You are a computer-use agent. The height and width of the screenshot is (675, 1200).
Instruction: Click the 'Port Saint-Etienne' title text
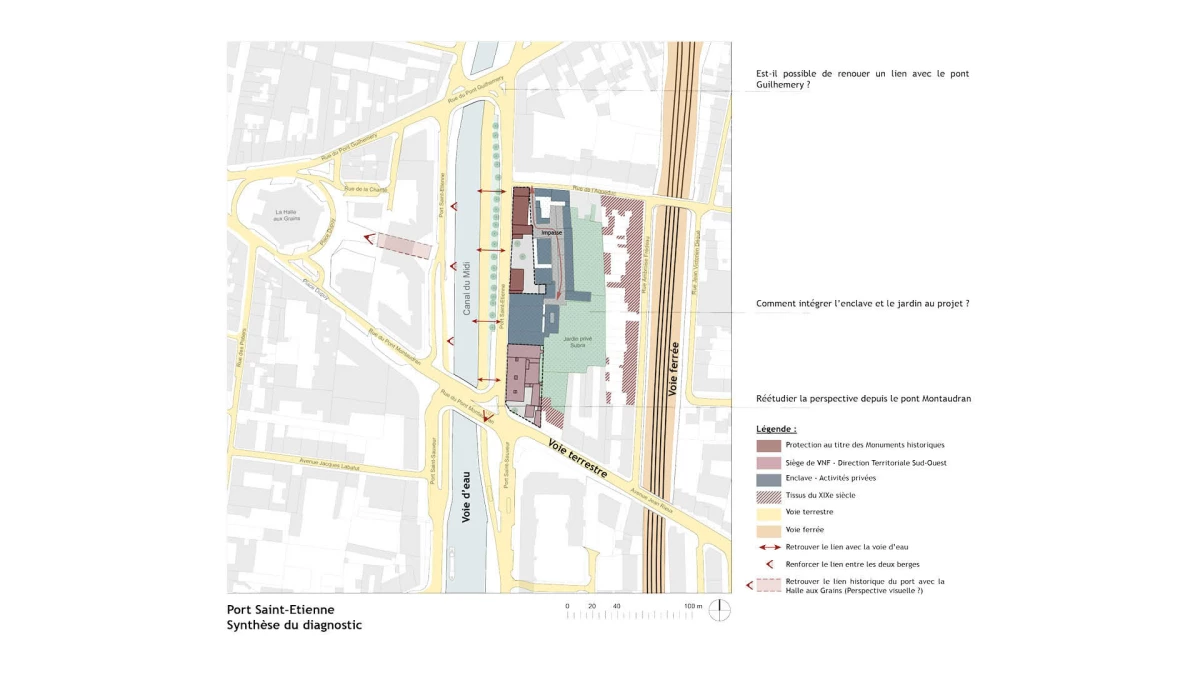[280, 609]
